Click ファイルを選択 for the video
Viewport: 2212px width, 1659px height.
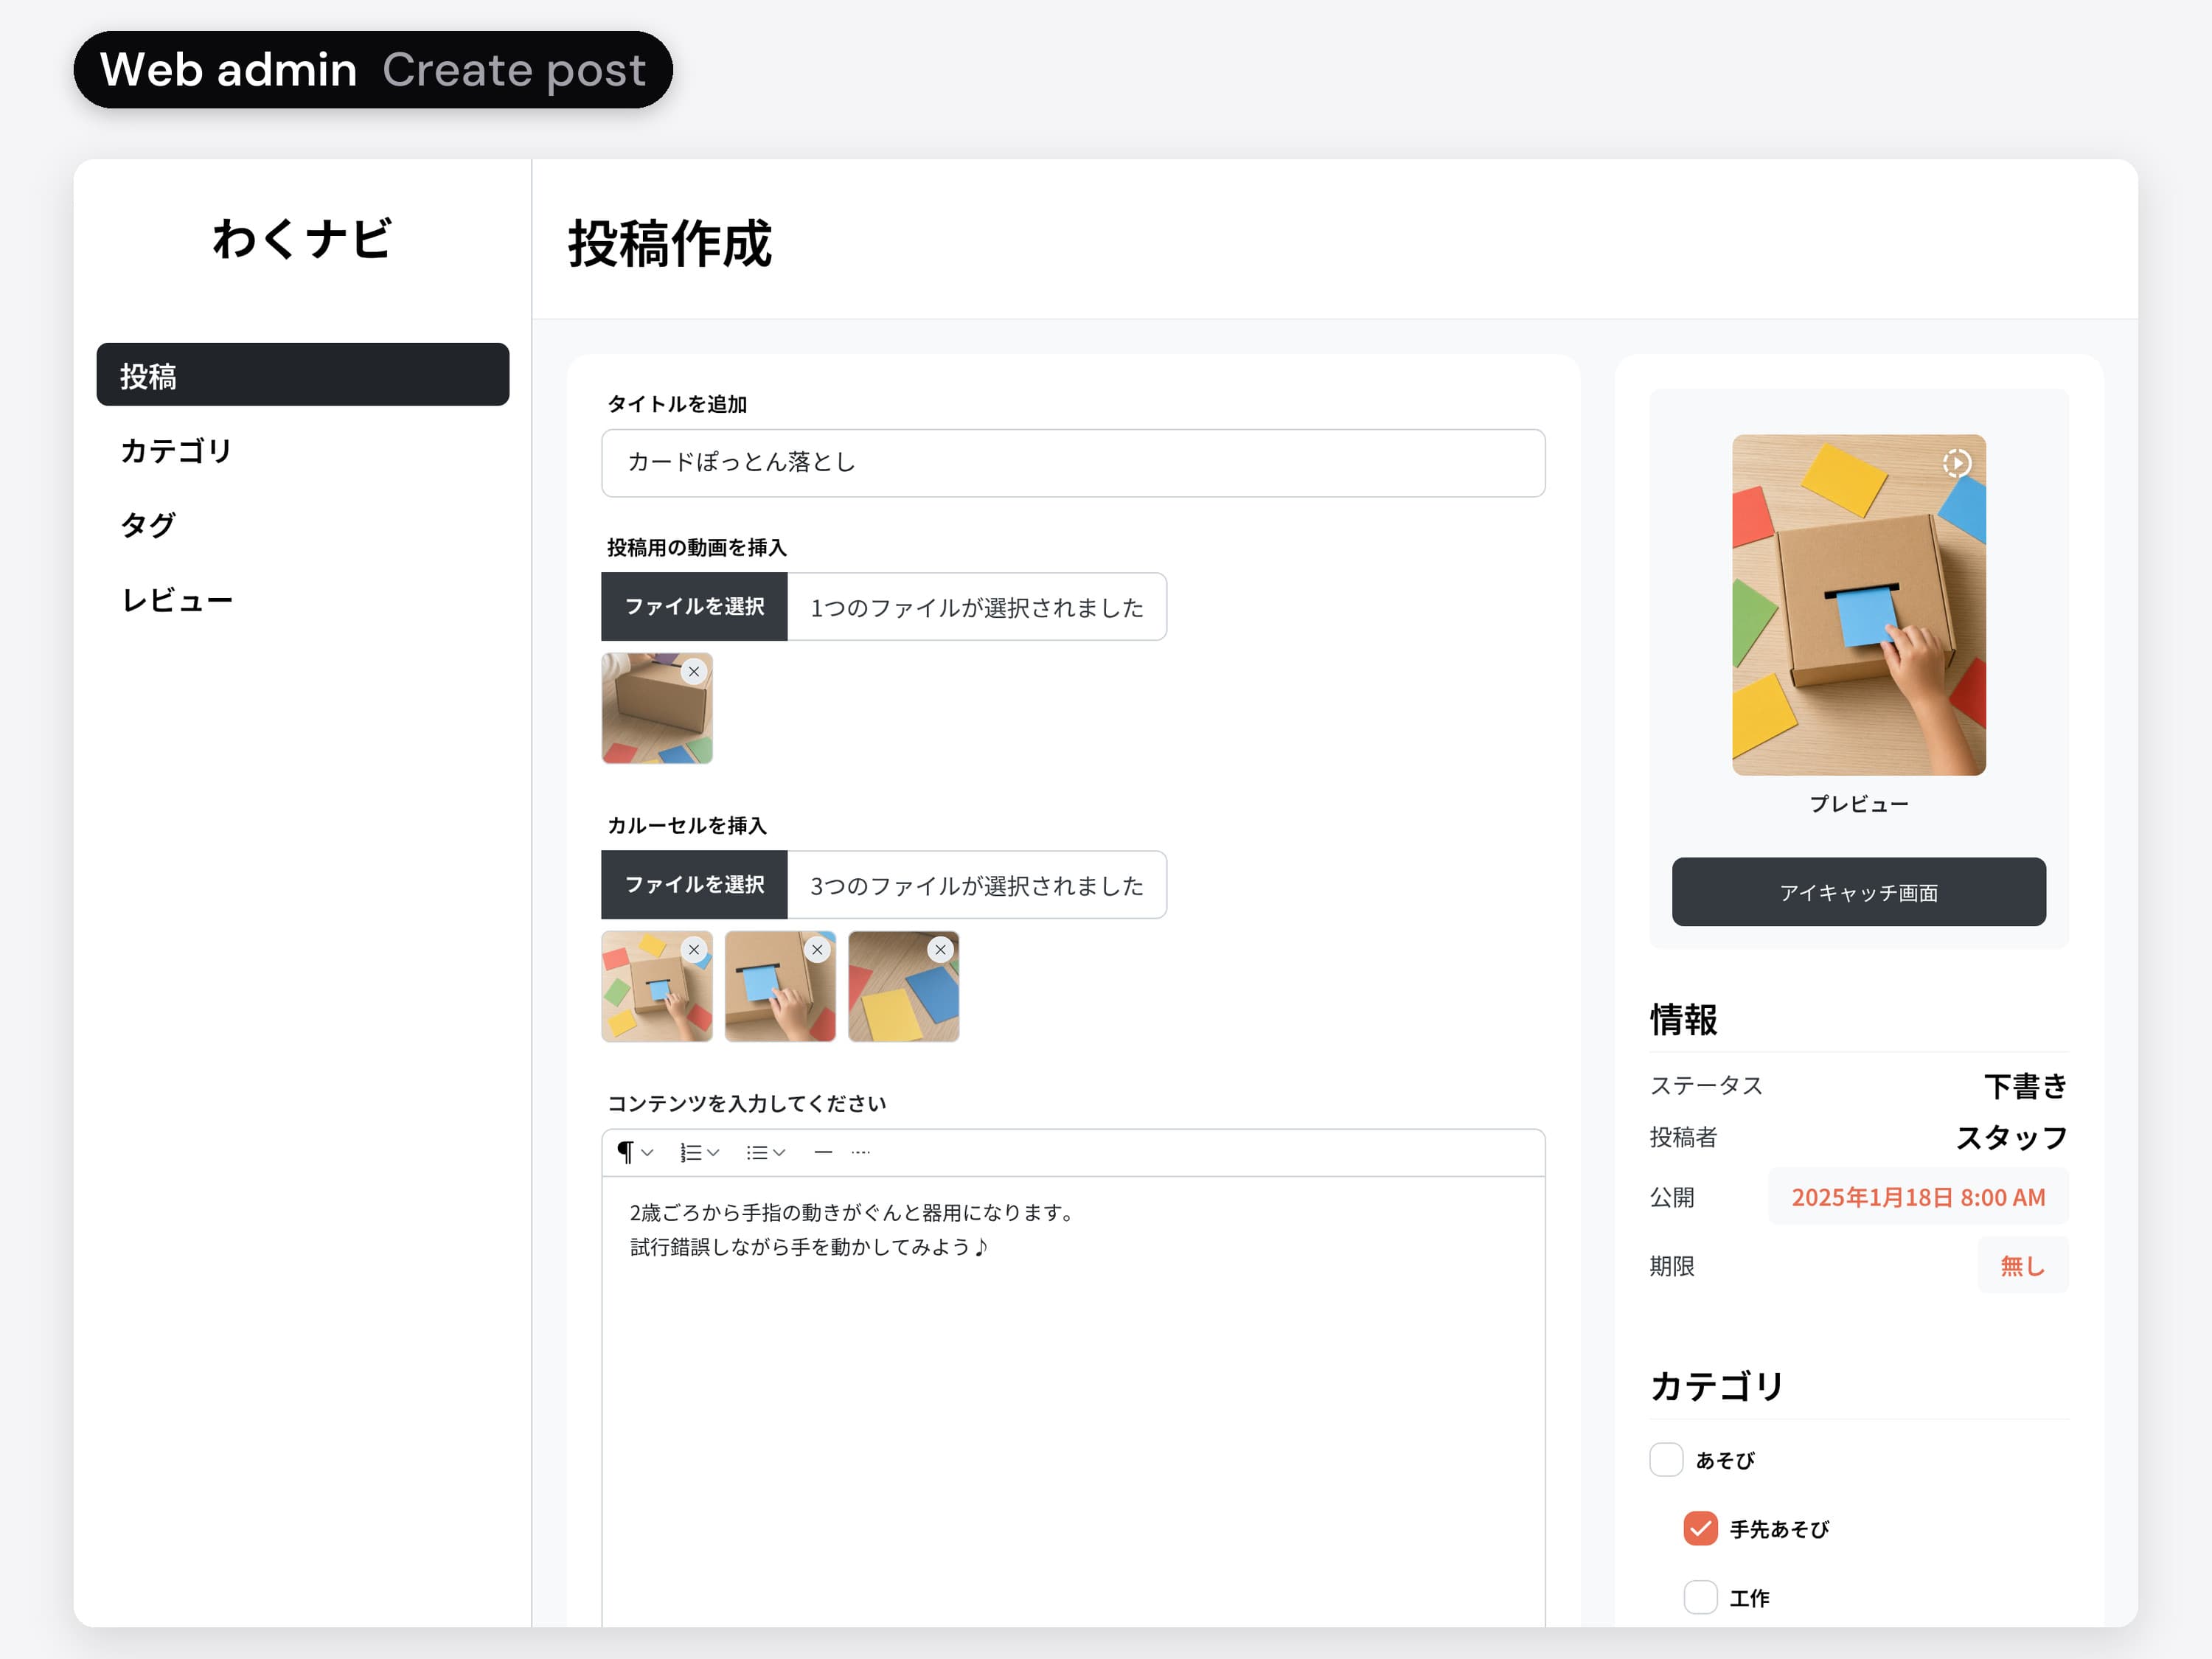tap(694, 607)
